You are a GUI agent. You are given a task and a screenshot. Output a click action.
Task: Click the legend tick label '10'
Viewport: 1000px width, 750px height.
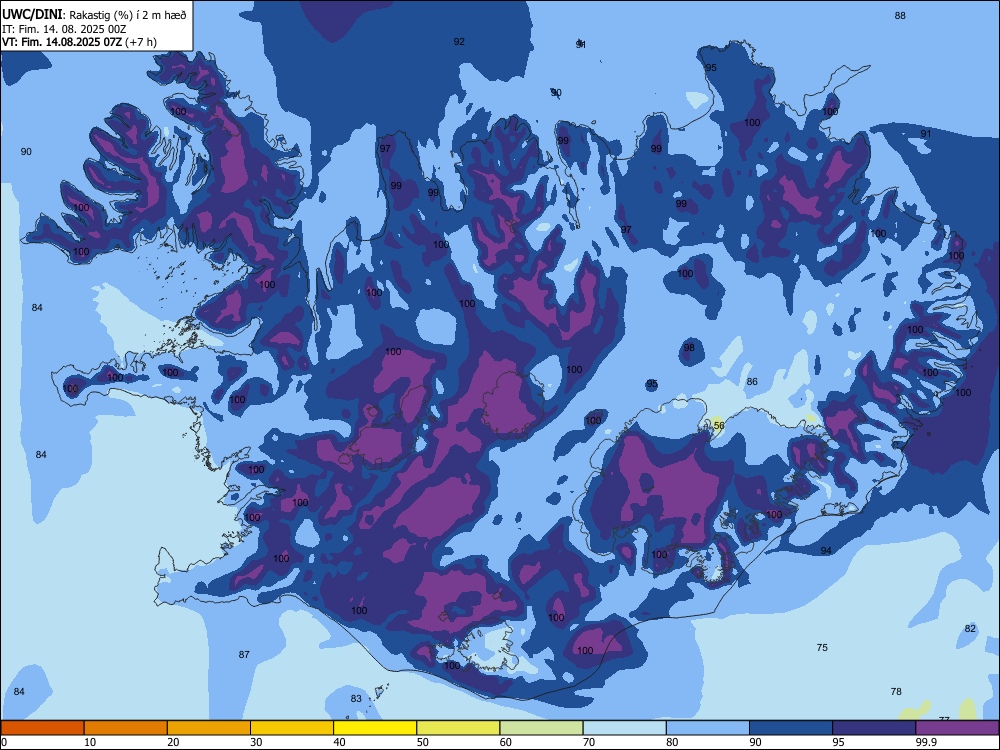[90, 742]
